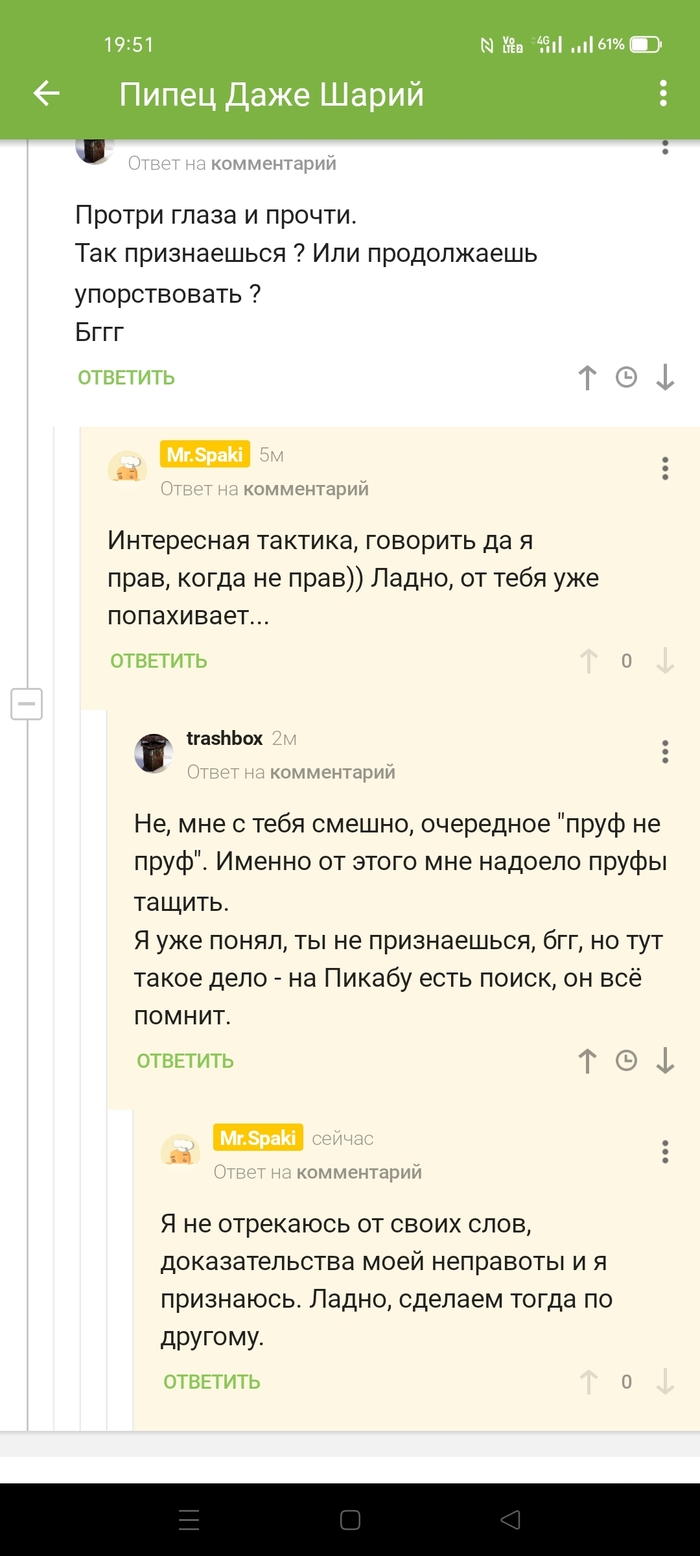Screen dimensions: 700x1556
Task: Tap the back arrow in header
Action: click(x=47, y=94)
